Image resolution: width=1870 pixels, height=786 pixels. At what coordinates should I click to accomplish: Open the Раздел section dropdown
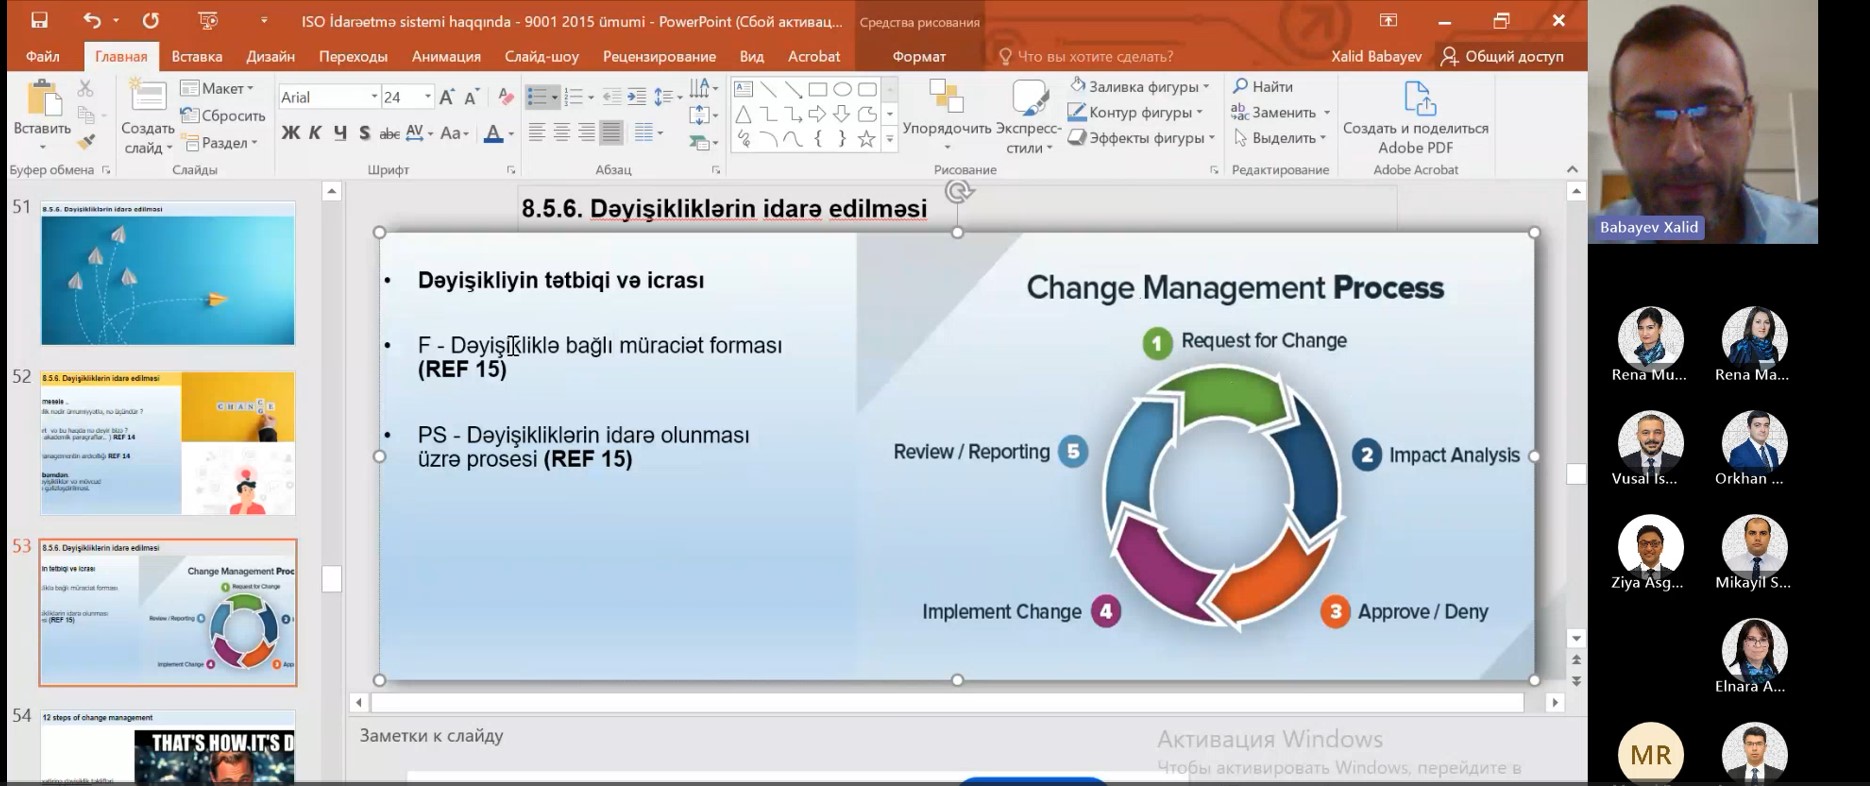pyautogui.click(x=219, y=142)
